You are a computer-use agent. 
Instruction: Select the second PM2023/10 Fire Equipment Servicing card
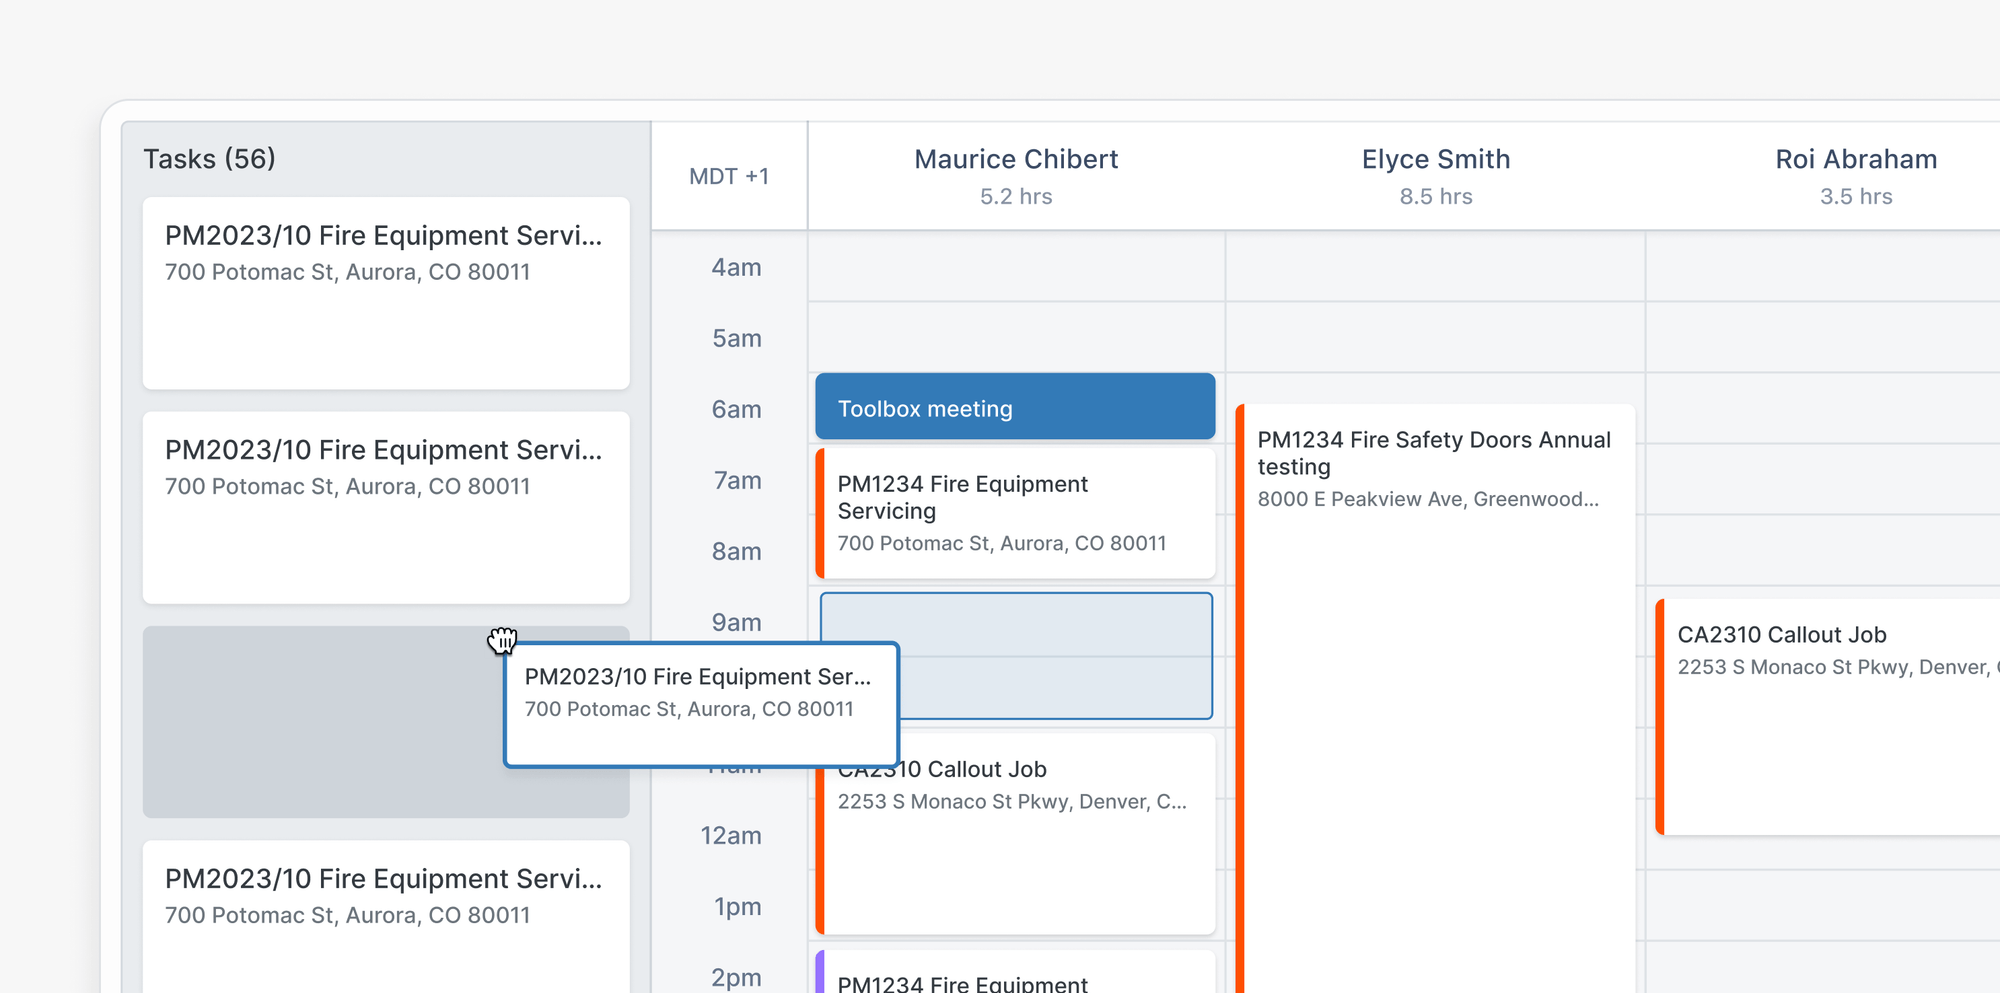(385, 508)
